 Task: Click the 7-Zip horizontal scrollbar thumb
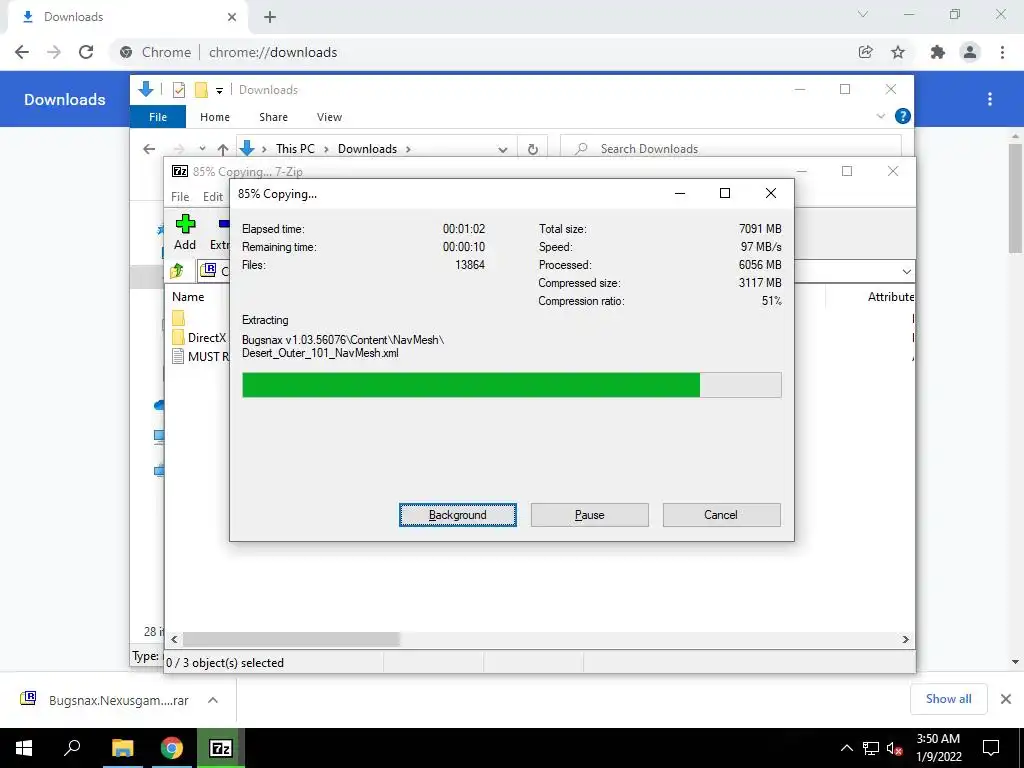pos(291,639)
